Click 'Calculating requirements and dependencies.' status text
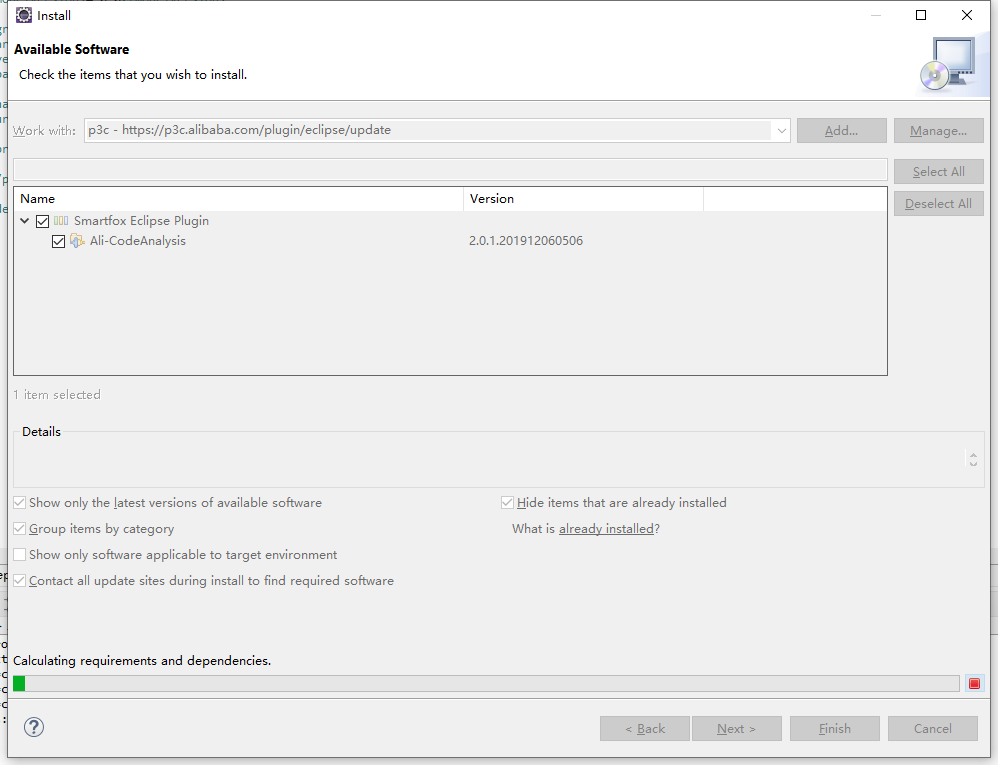 [x=142, y=661]
